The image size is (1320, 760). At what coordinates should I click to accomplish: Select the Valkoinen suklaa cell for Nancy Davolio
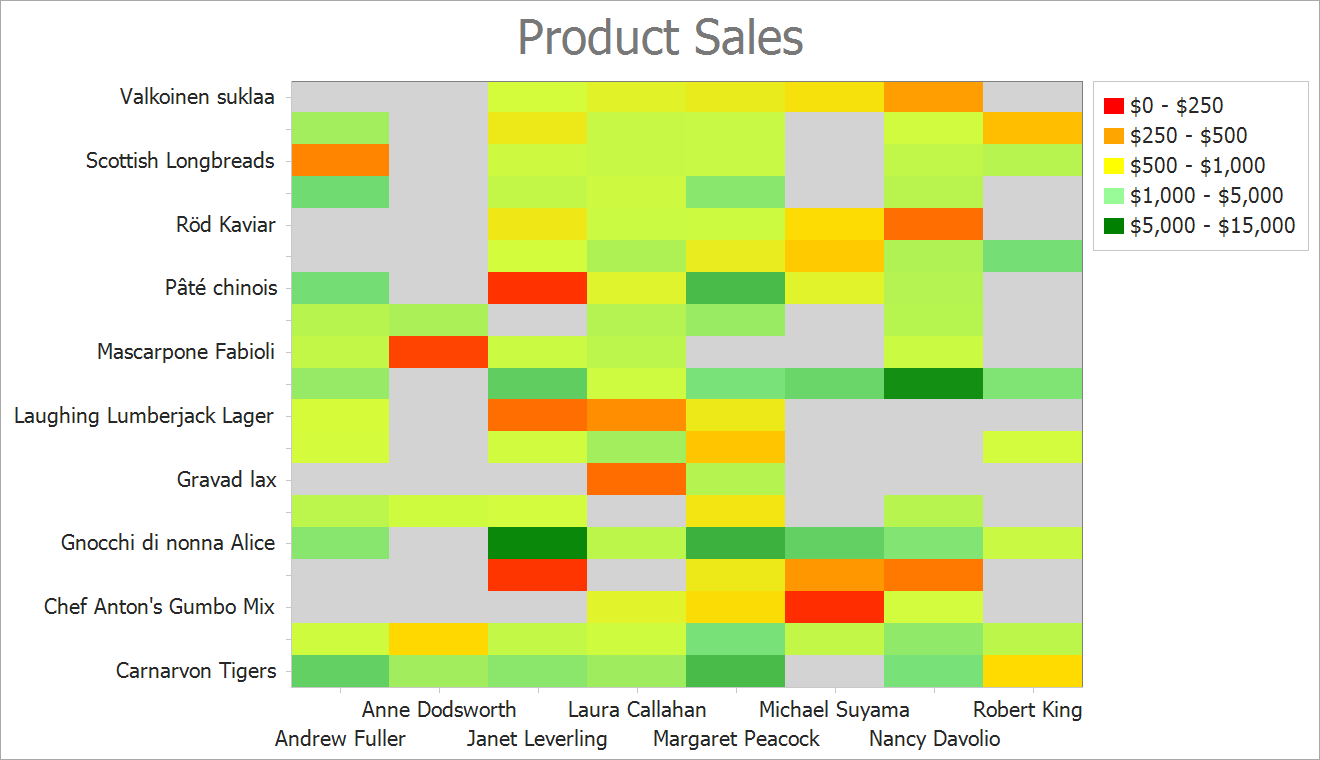click(933, 97)
